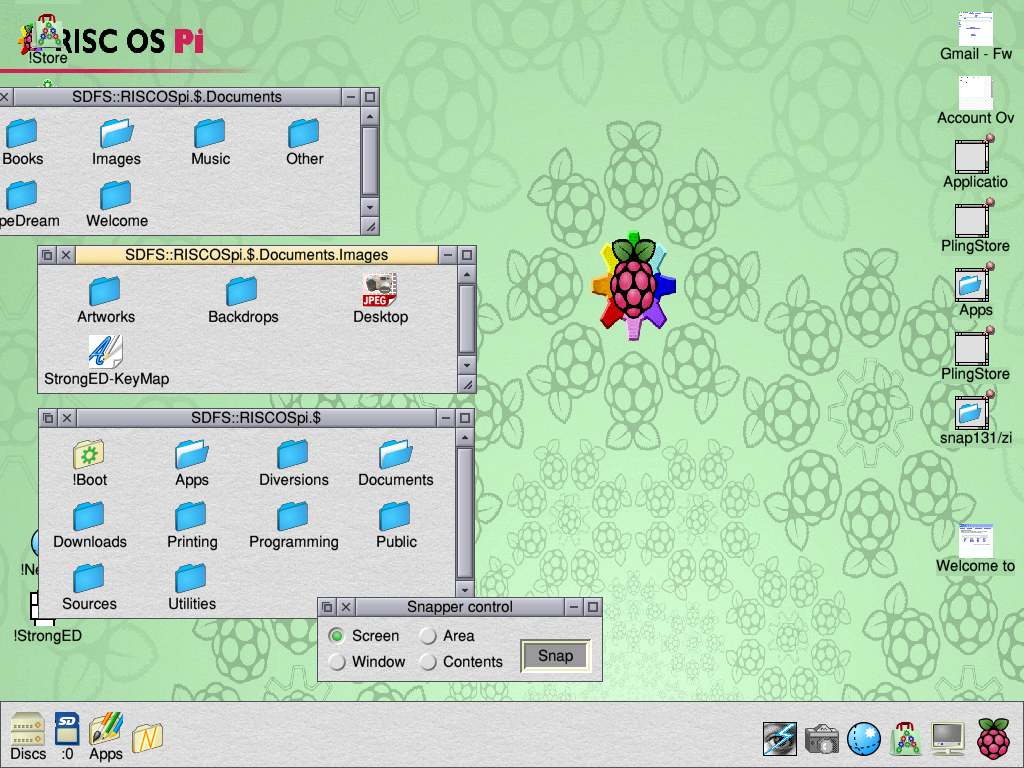Click the Snapper camera icon on icon bar

822,739
